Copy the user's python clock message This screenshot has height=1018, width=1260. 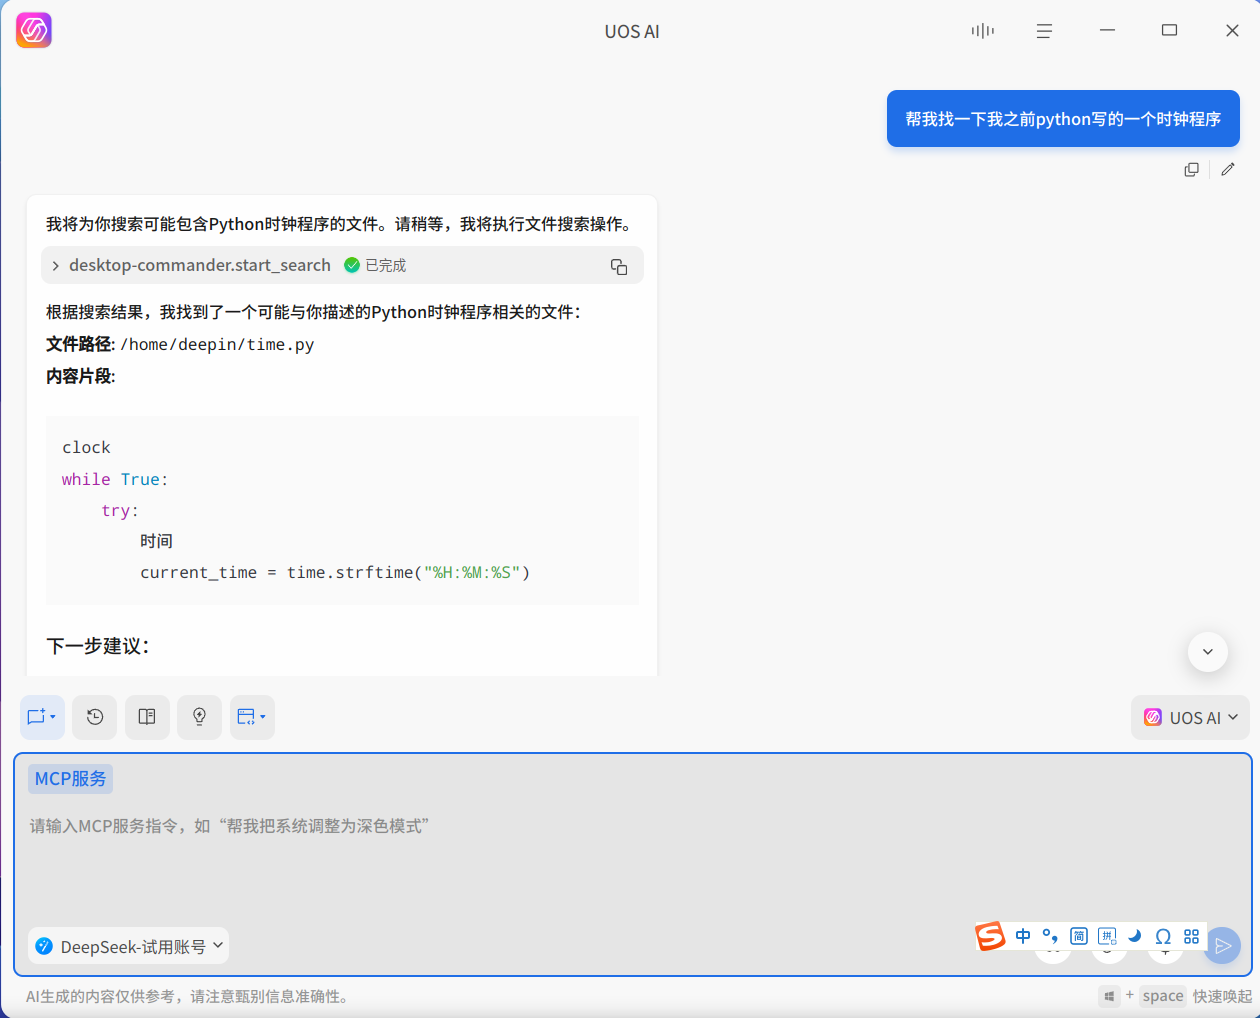(1191, 170)
